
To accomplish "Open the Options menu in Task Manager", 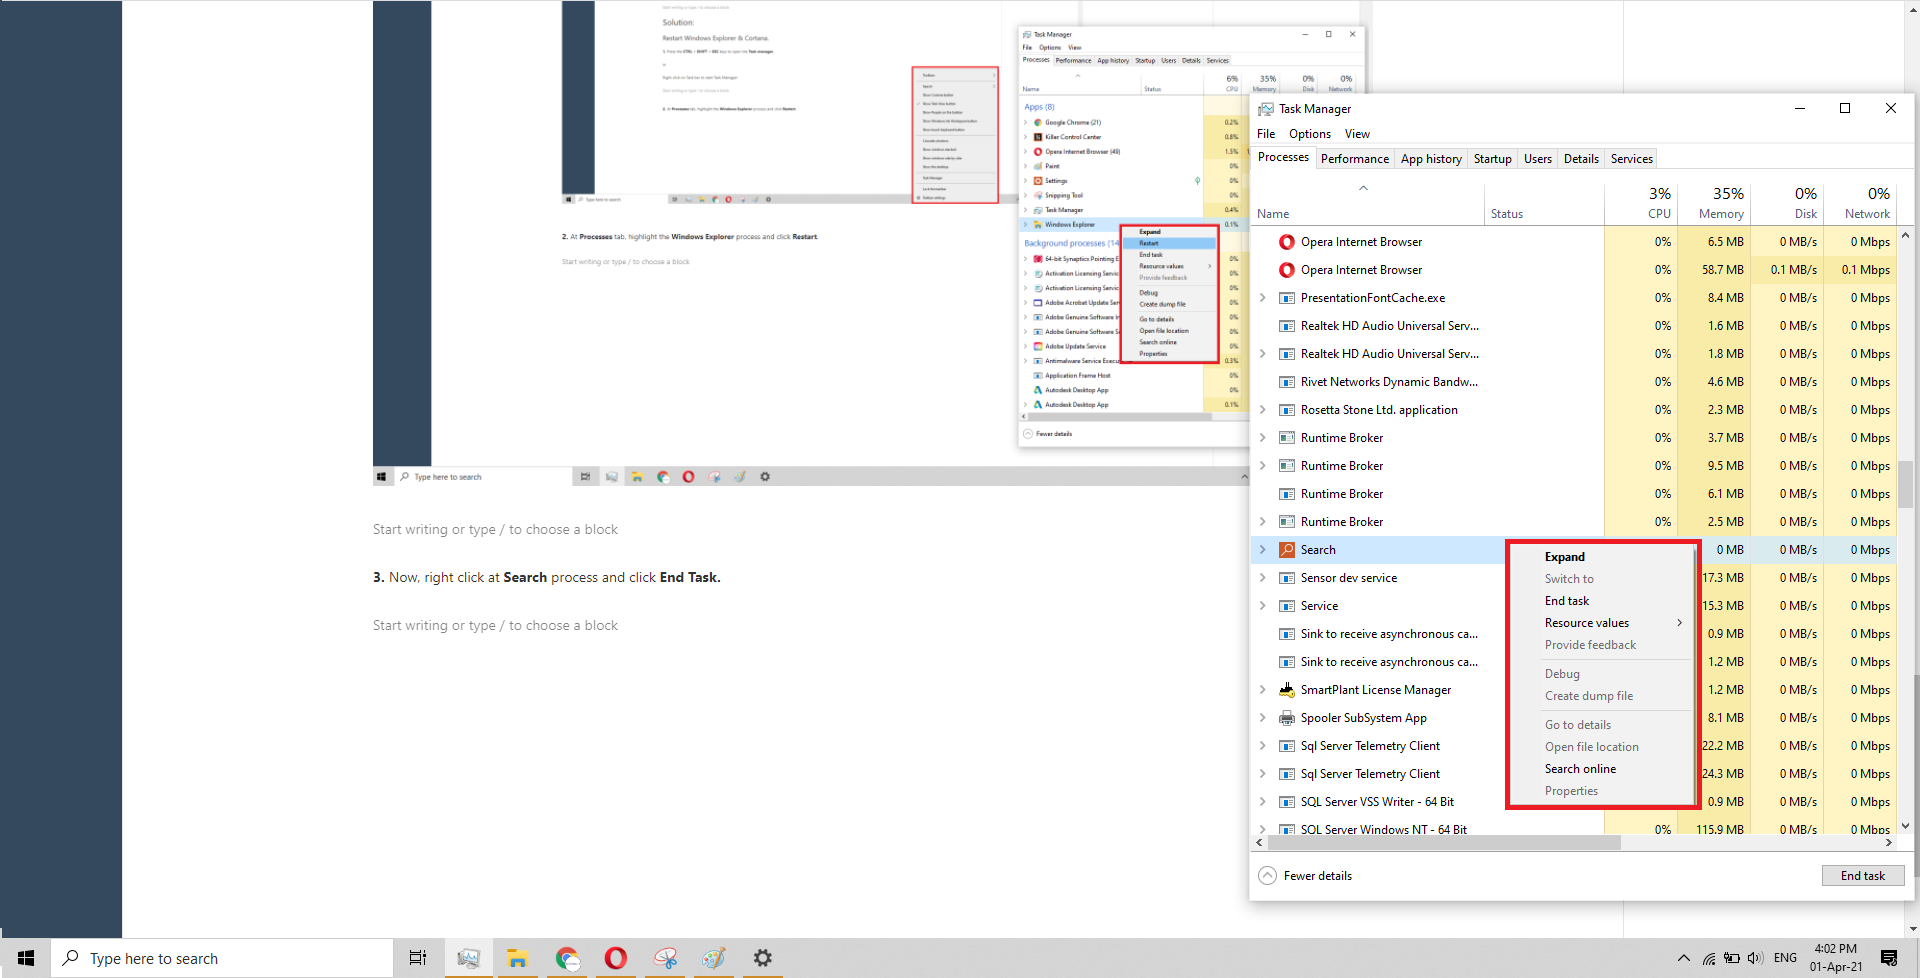I will [x=1308, y=133].
